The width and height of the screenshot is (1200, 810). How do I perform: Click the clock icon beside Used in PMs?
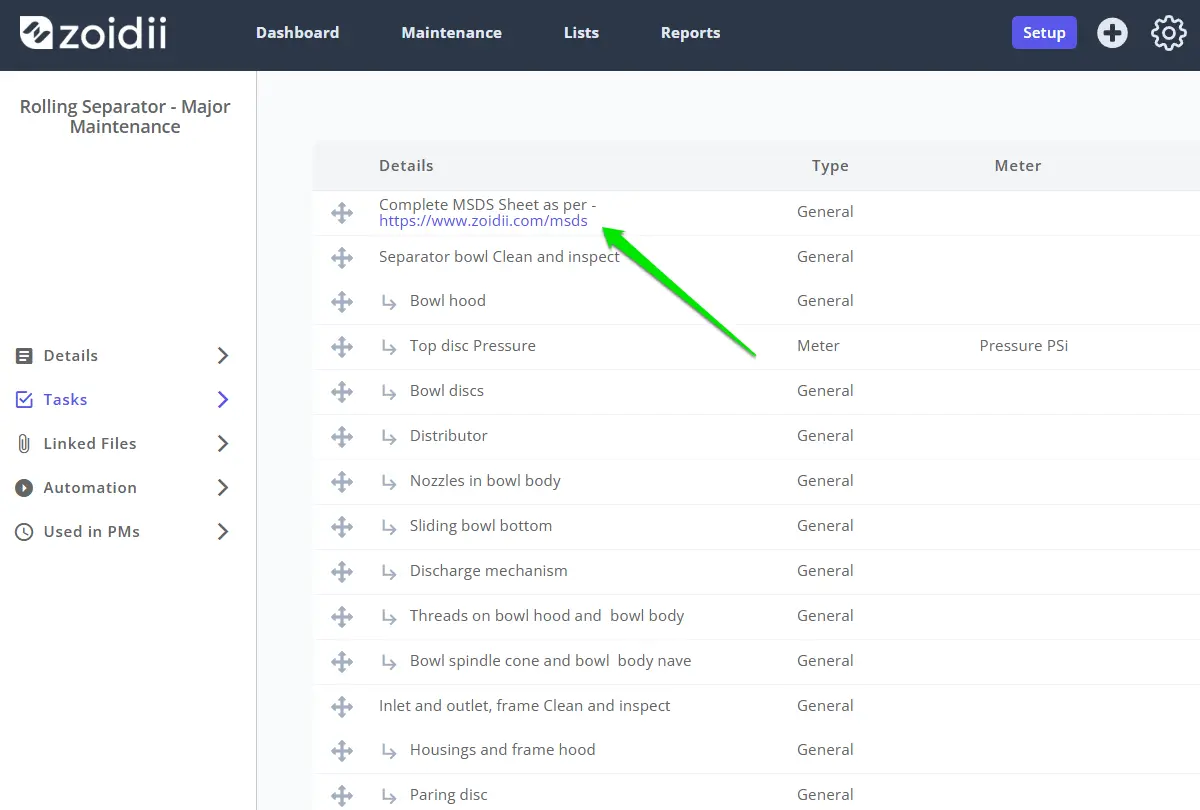pyautogui.click(x=24, y=532)
